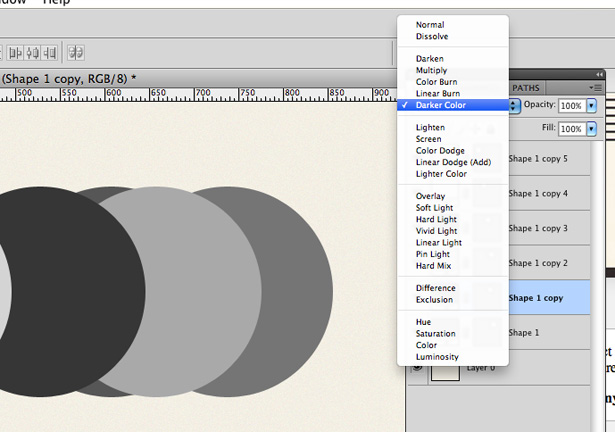Image resolution: width=615 pixels, height=432 pixels.
Task: Click the Auto-Align Layers icon
Action: tap(76, 53)
